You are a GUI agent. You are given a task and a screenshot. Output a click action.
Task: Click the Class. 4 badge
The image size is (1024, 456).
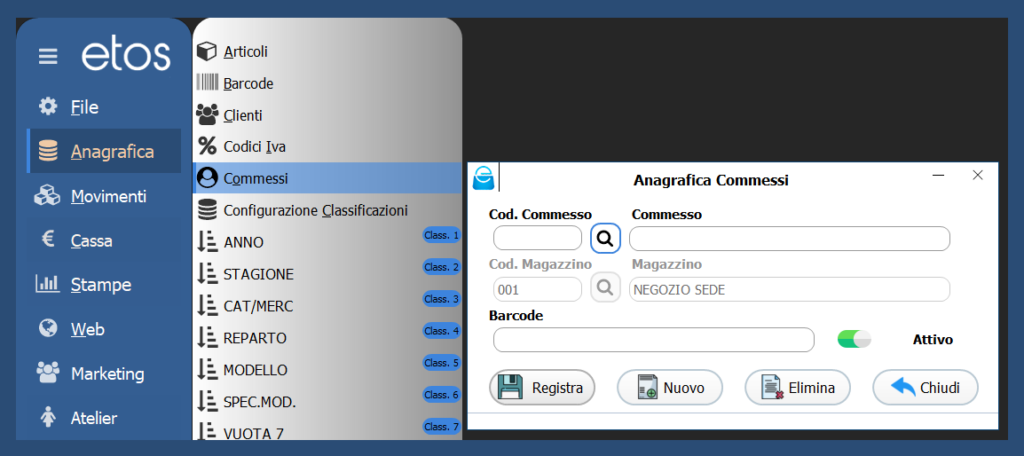tap(441, 331)
